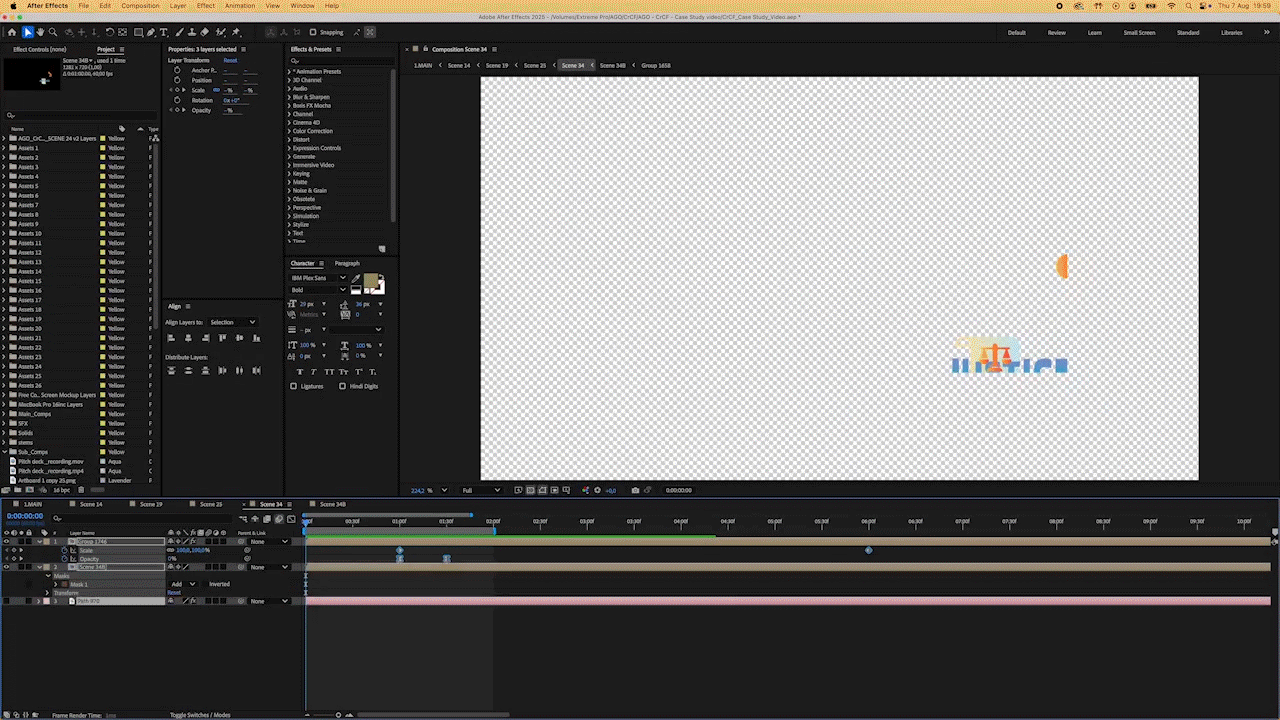Click the Home icon in the toolbar
This screenshot has width=1280, height=720.
[x=12, y=32]
